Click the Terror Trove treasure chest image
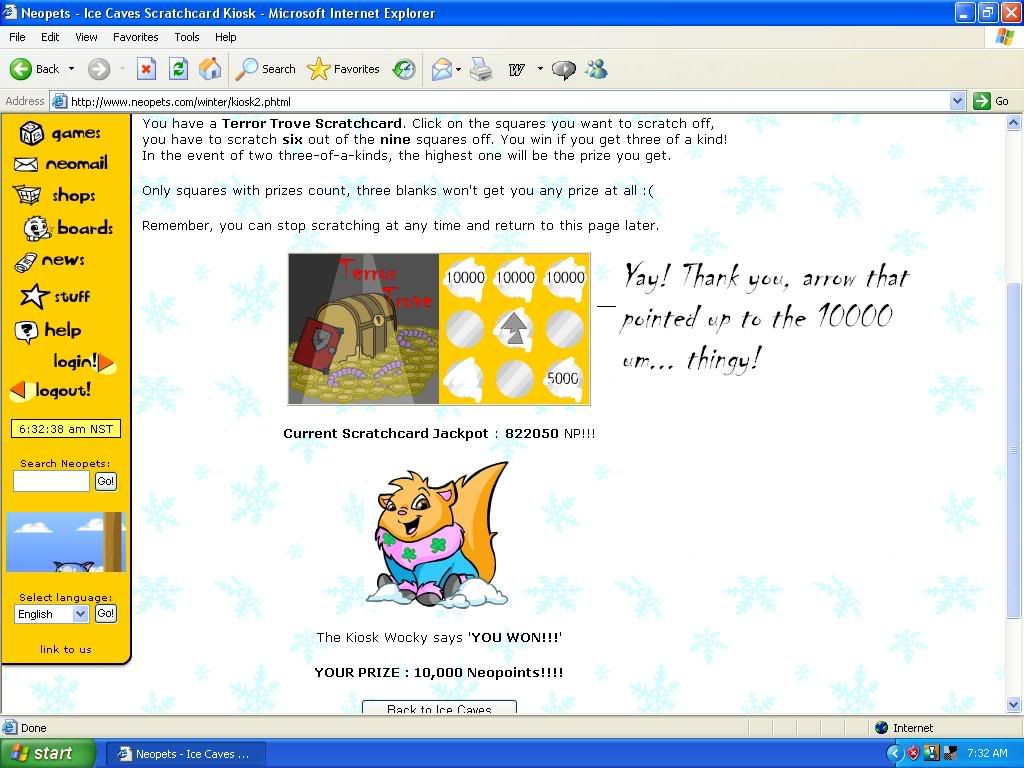 364,329
